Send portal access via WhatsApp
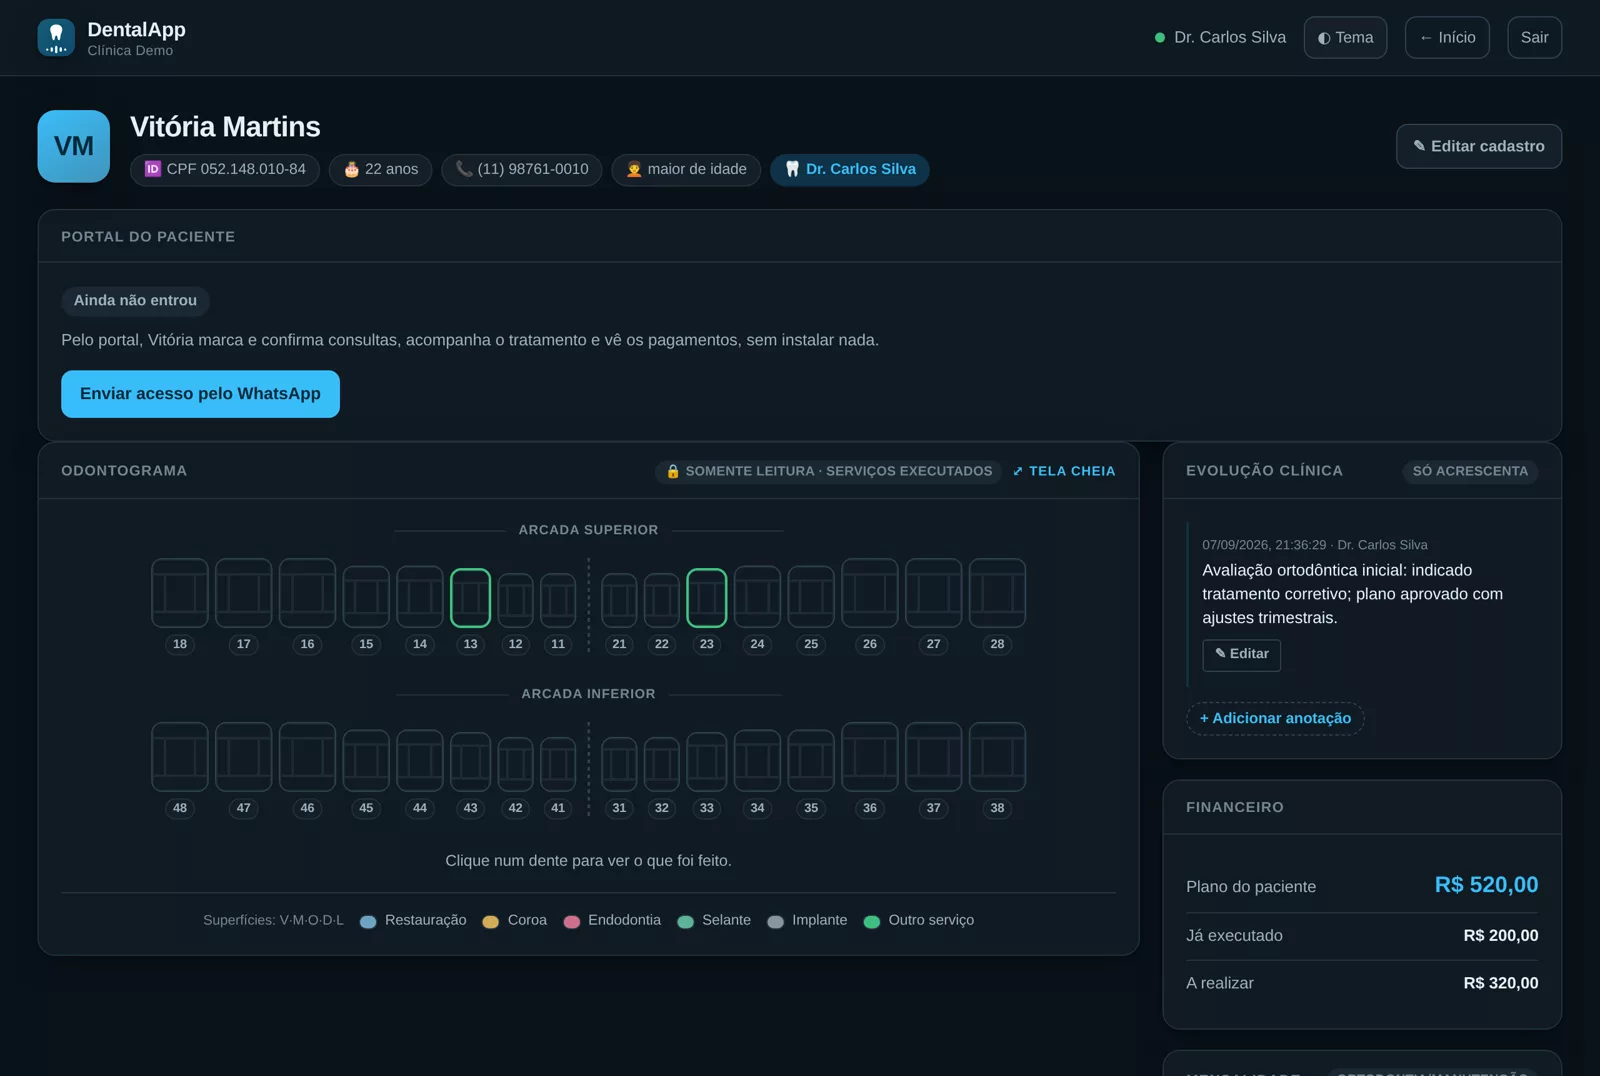This screenshot has height=1076, width=1600. (200, 394)
